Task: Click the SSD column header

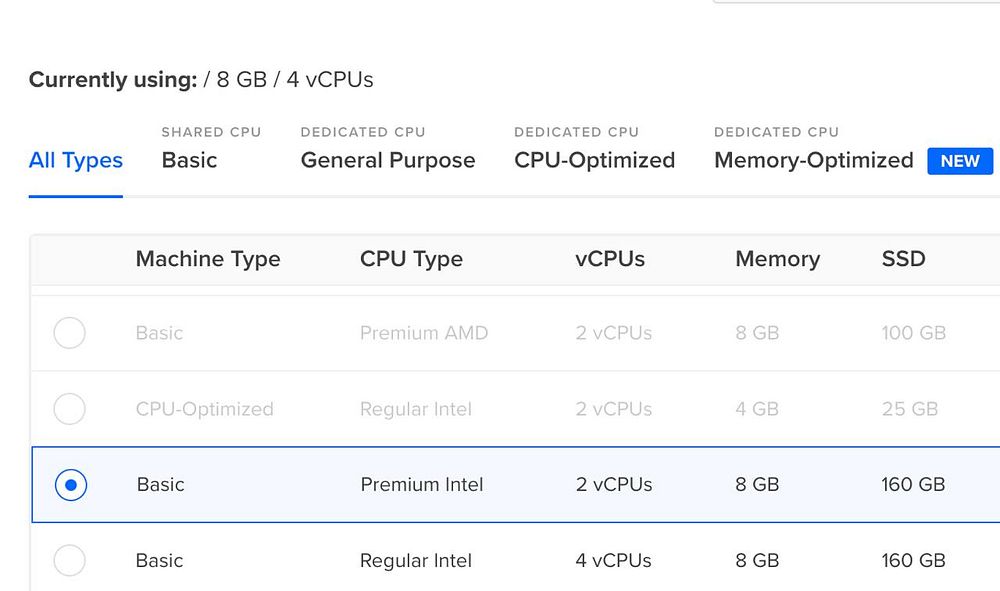Action: click(903, 260)
